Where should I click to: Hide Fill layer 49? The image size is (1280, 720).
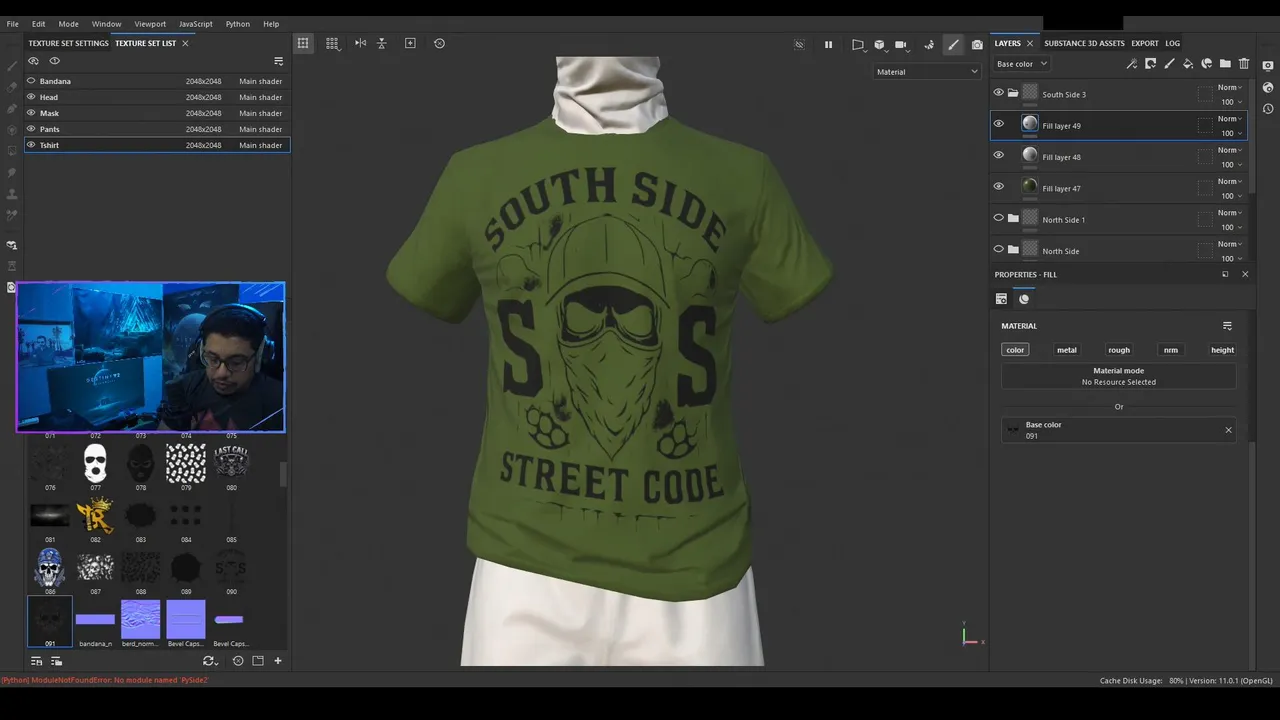coord(998,124)
